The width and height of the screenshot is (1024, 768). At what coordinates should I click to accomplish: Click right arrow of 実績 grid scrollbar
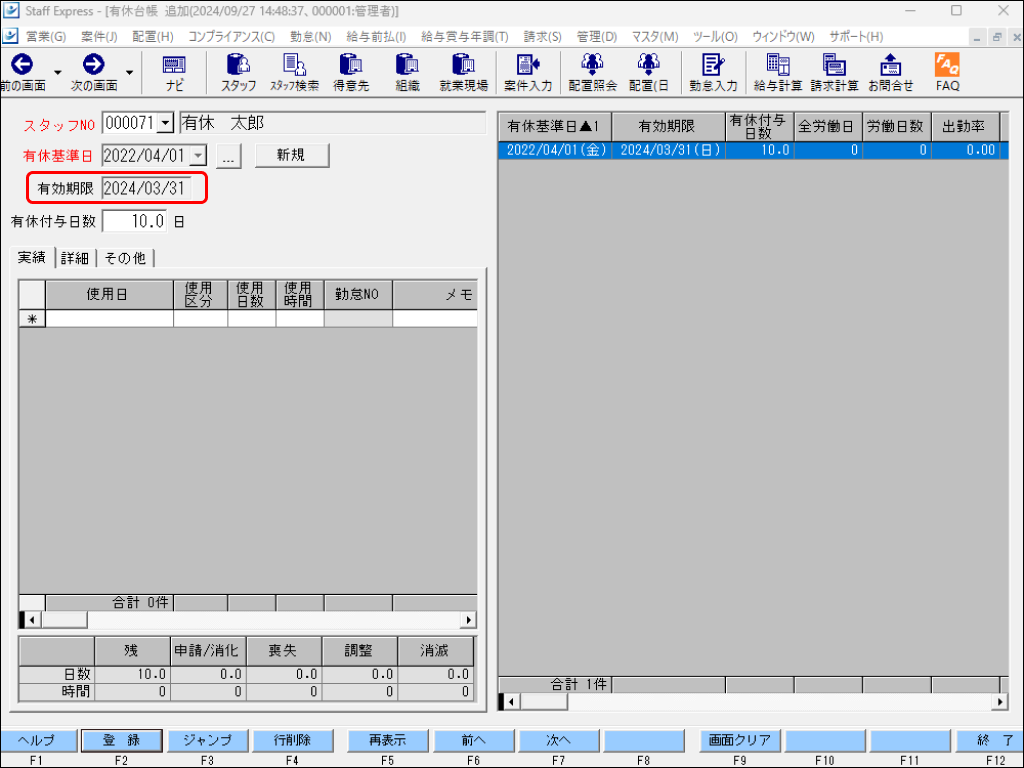tap(468, 620)
